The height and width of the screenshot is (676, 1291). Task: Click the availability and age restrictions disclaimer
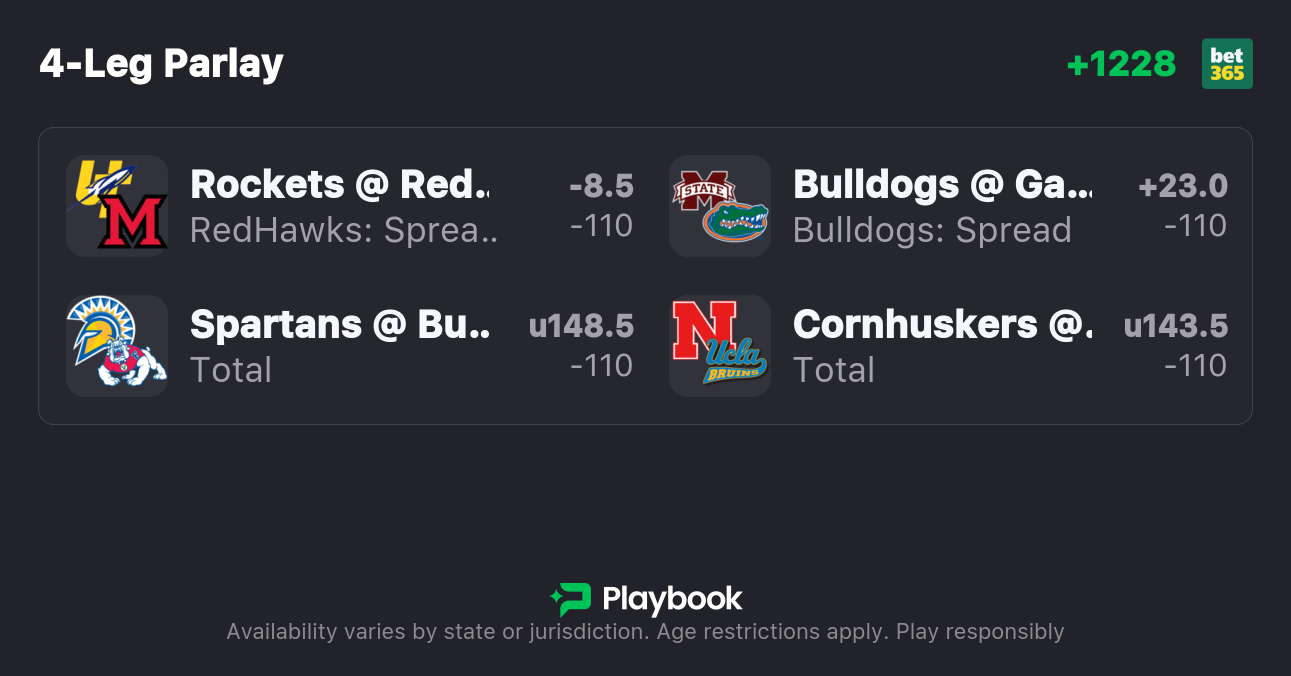coord(645,632)
